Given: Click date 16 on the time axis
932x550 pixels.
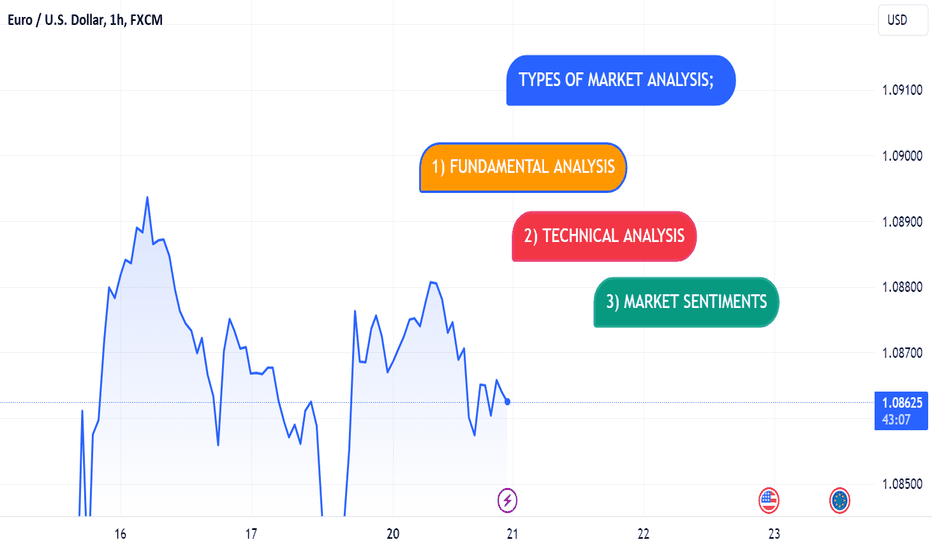Looking at the screenshot, I should 120,534.
